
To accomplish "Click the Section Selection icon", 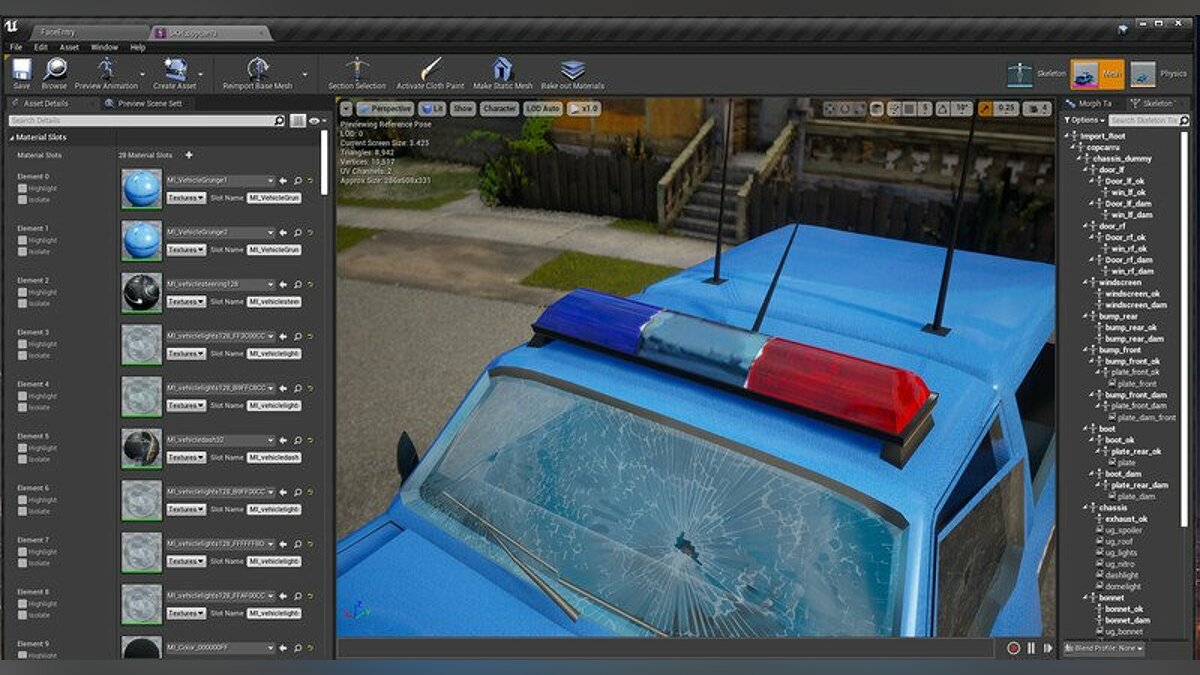I will (x=356, y=70).
